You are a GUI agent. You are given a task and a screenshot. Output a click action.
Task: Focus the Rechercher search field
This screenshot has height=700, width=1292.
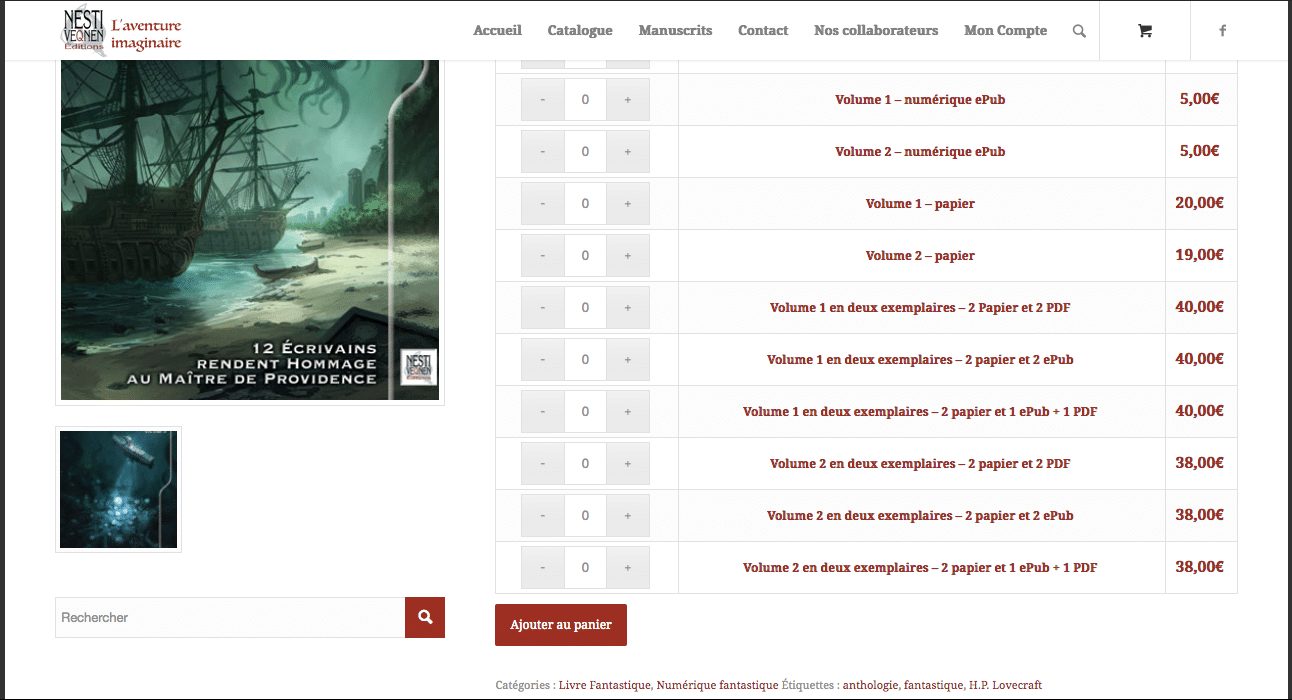(230, 617)
